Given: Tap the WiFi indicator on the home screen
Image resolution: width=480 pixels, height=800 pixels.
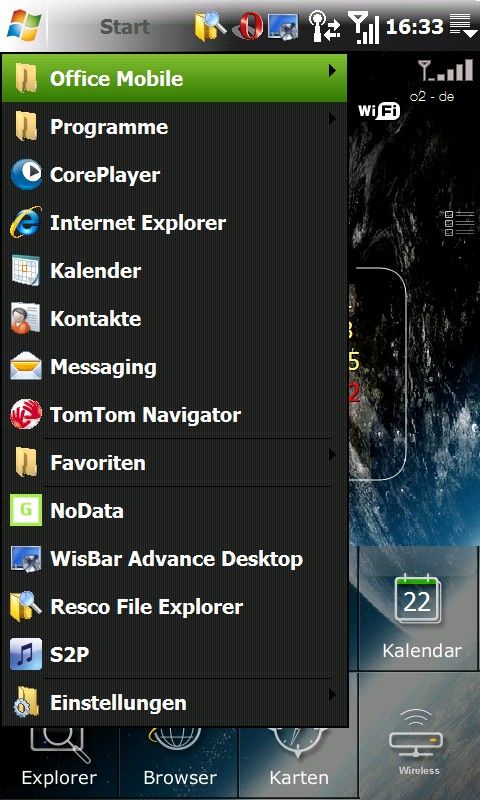Looking at the screenshot, I should click(379, 111).
